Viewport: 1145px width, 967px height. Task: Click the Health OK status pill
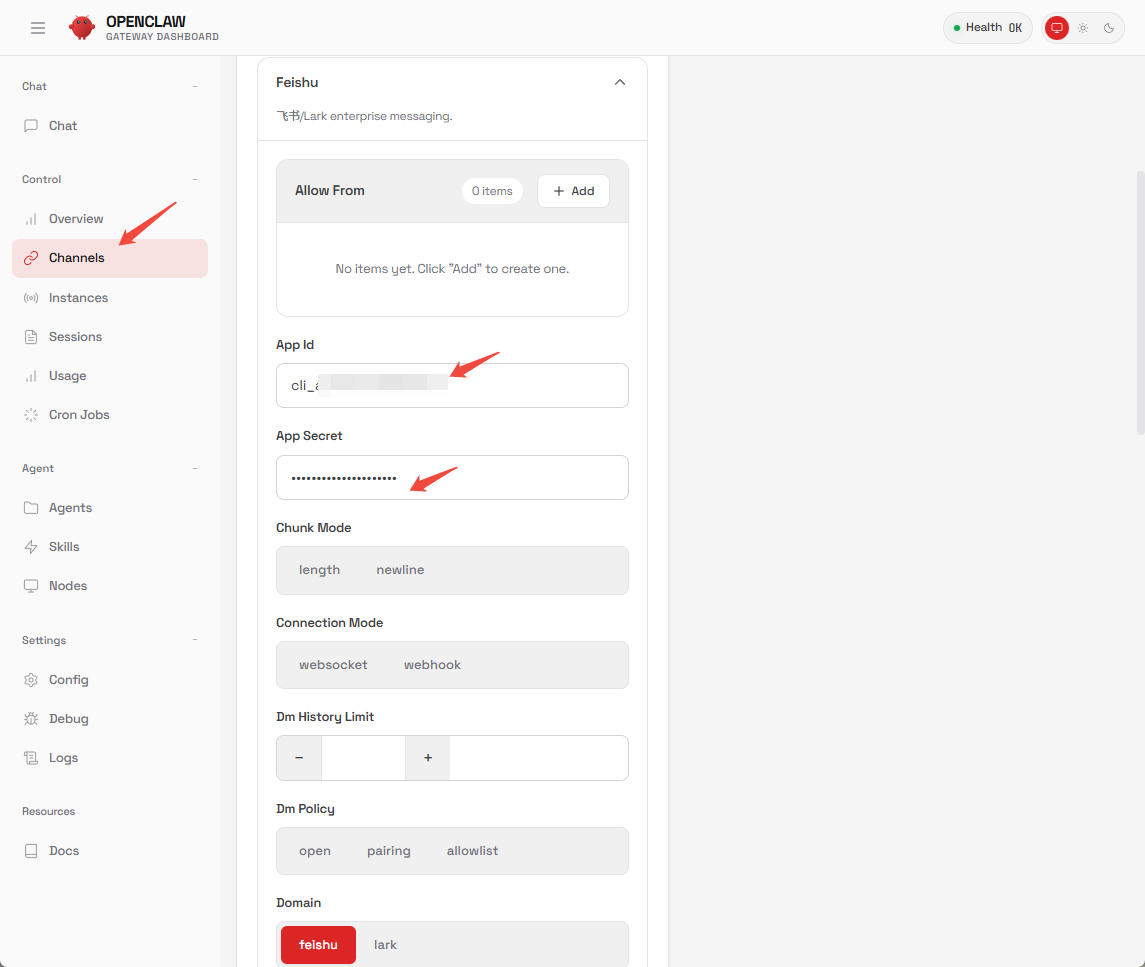[987, 28]
